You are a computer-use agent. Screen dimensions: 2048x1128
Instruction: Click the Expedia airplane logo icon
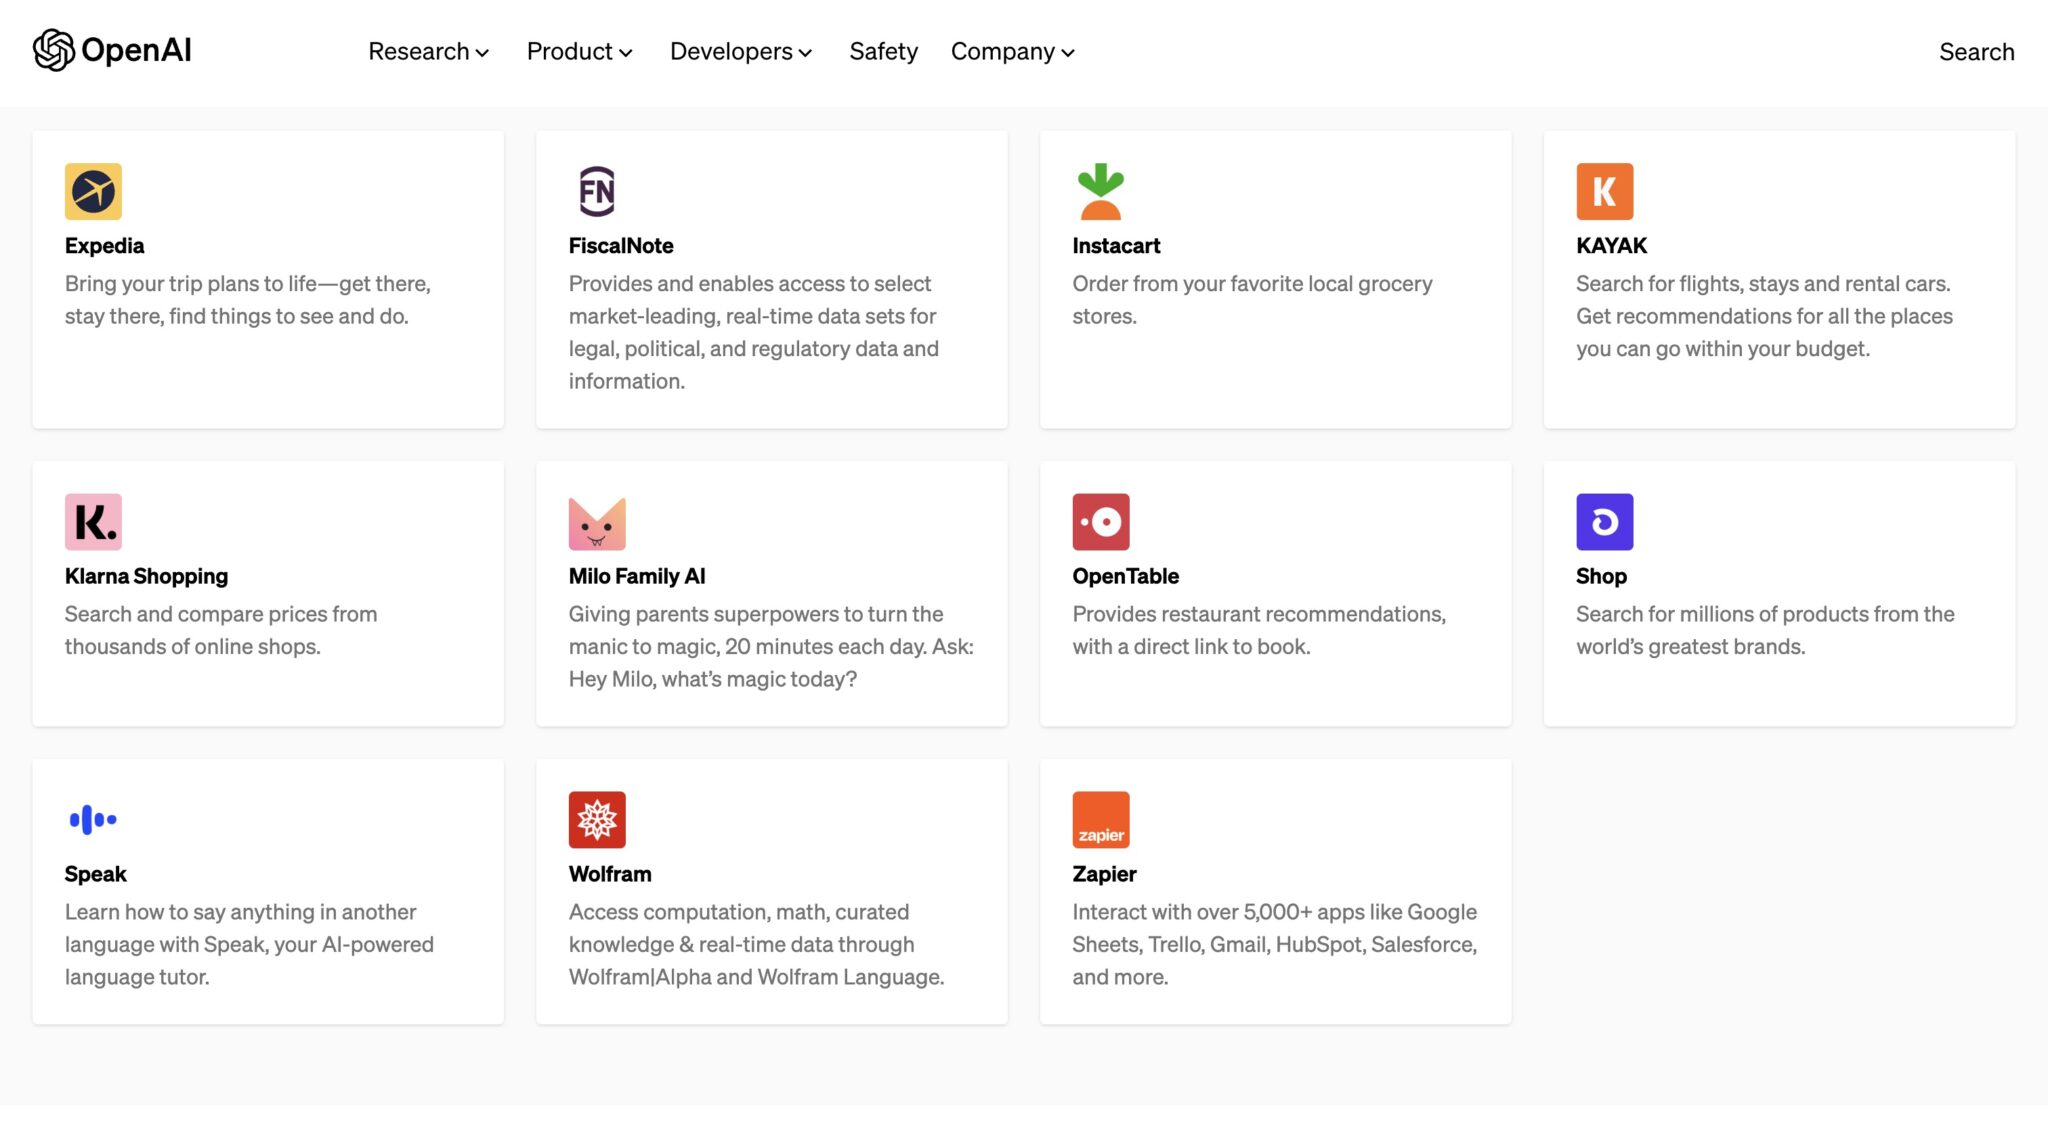[93, 191]
